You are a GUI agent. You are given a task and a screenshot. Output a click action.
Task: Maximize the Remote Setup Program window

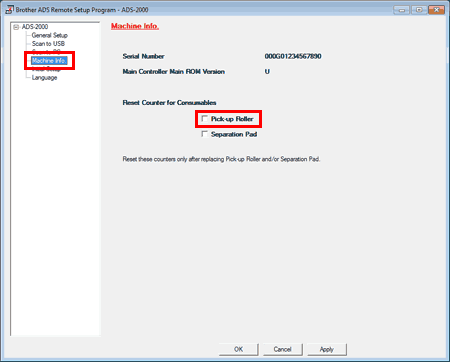pos(419,10)
